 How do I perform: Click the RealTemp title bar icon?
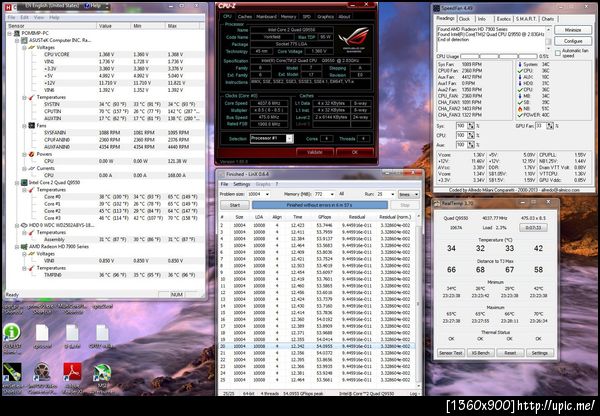(x=437, y=204)
